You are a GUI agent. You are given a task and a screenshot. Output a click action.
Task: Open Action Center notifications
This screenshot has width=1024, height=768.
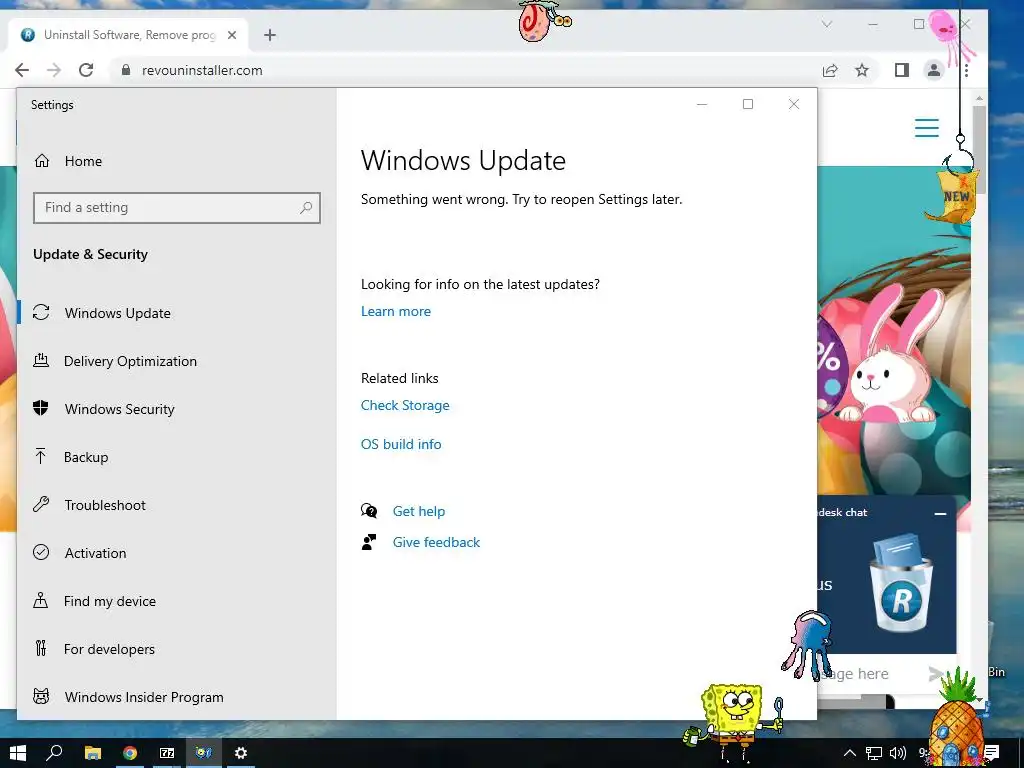pos(991,753)
